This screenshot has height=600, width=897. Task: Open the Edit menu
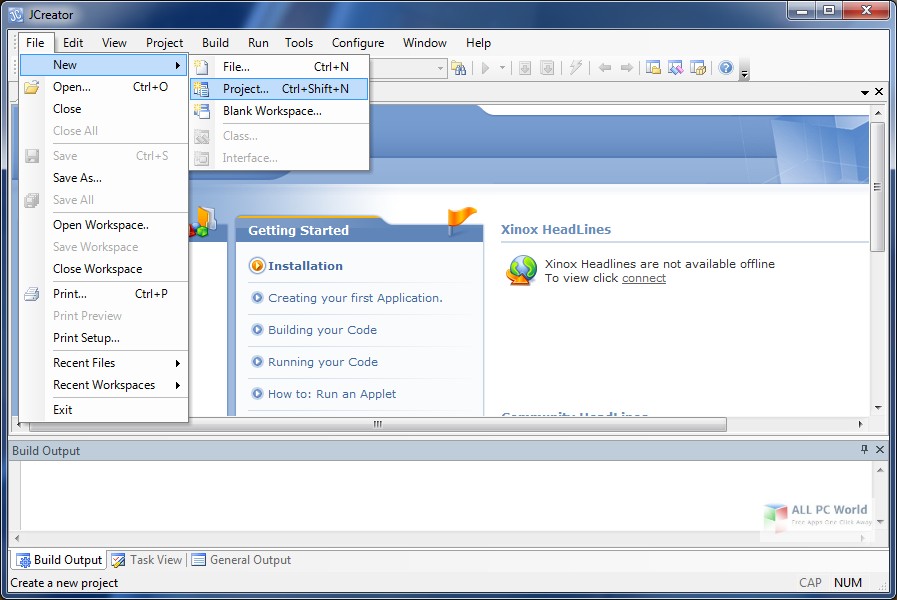(x=73, y=43)
